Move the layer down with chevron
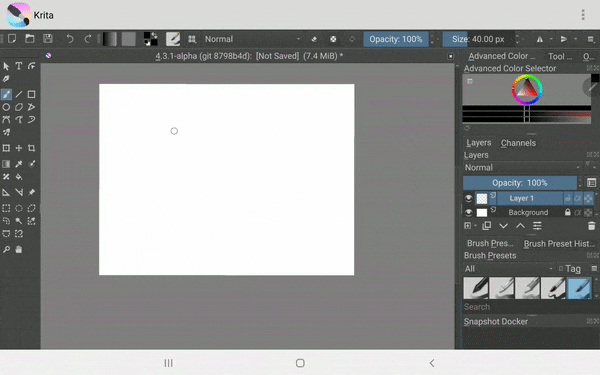Image resolution: width=600 pixels, height=375 pixels. (504, 226)
